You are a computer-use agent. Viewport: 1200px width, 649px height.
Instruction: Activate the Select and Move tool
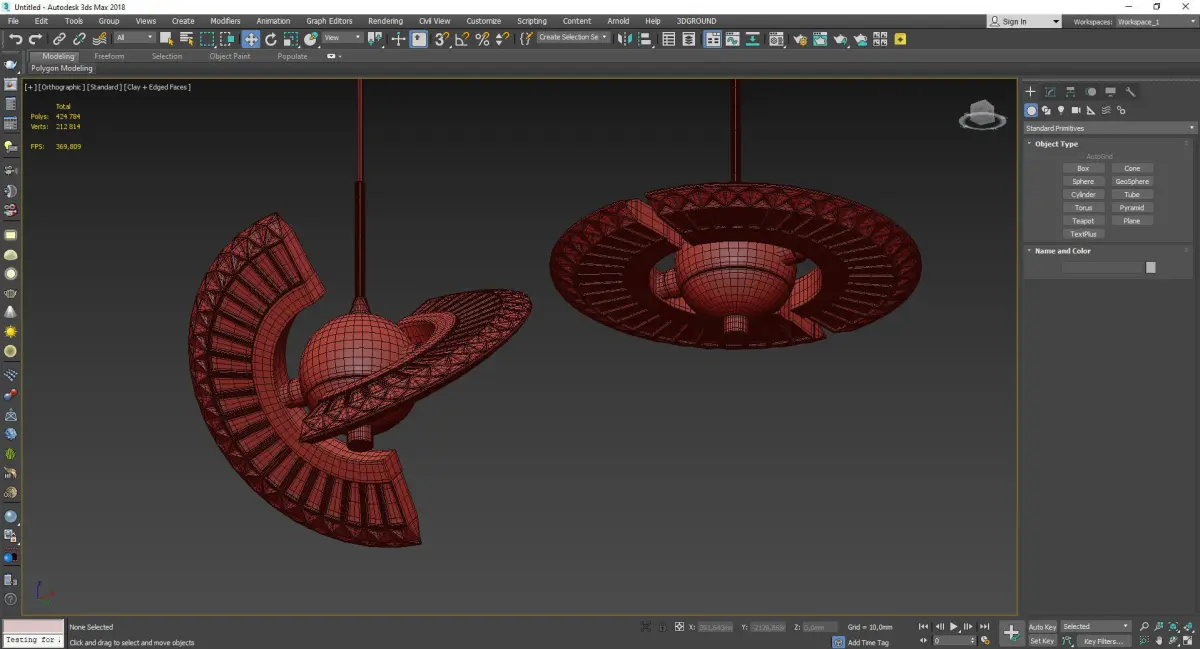point(250,39)
